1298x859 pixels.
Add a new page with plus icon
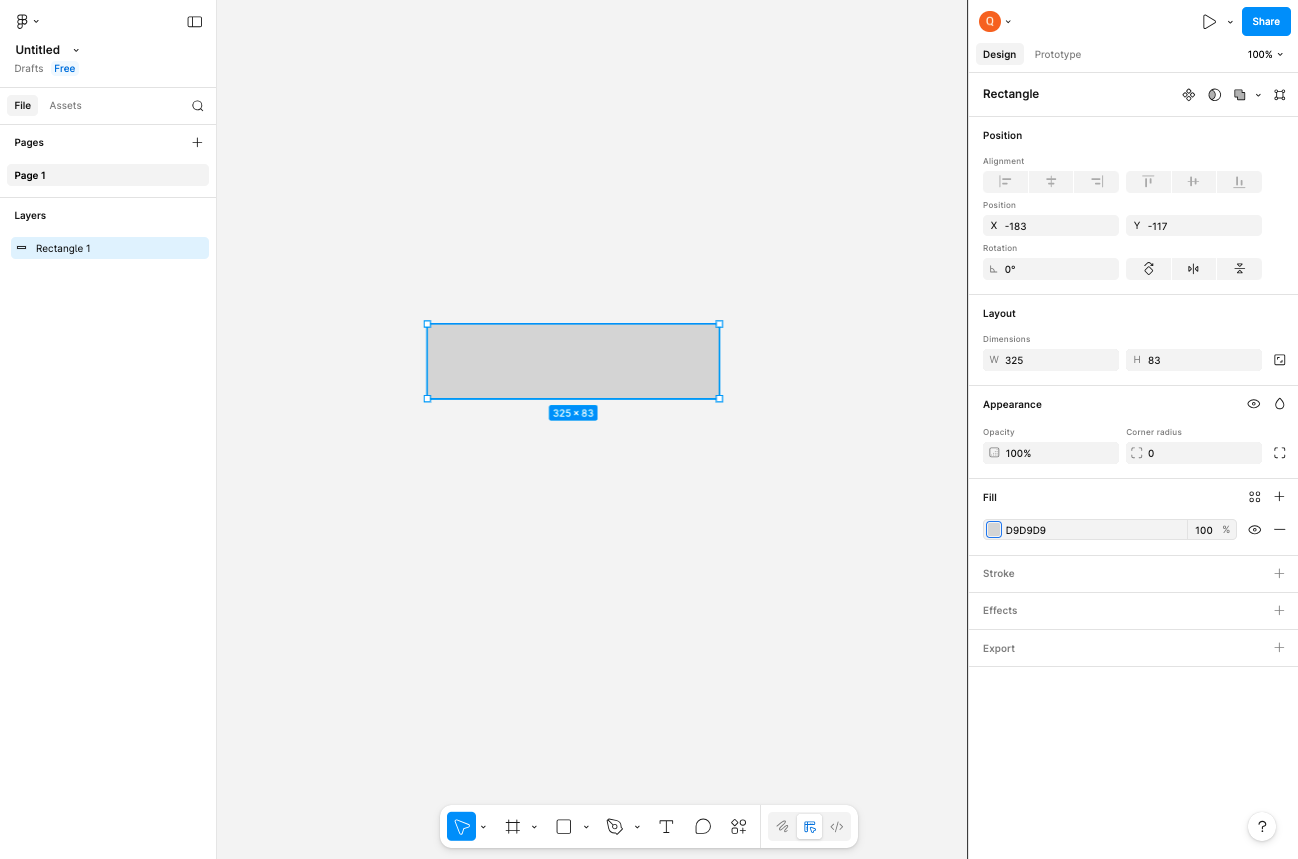[x=197, y=142]
